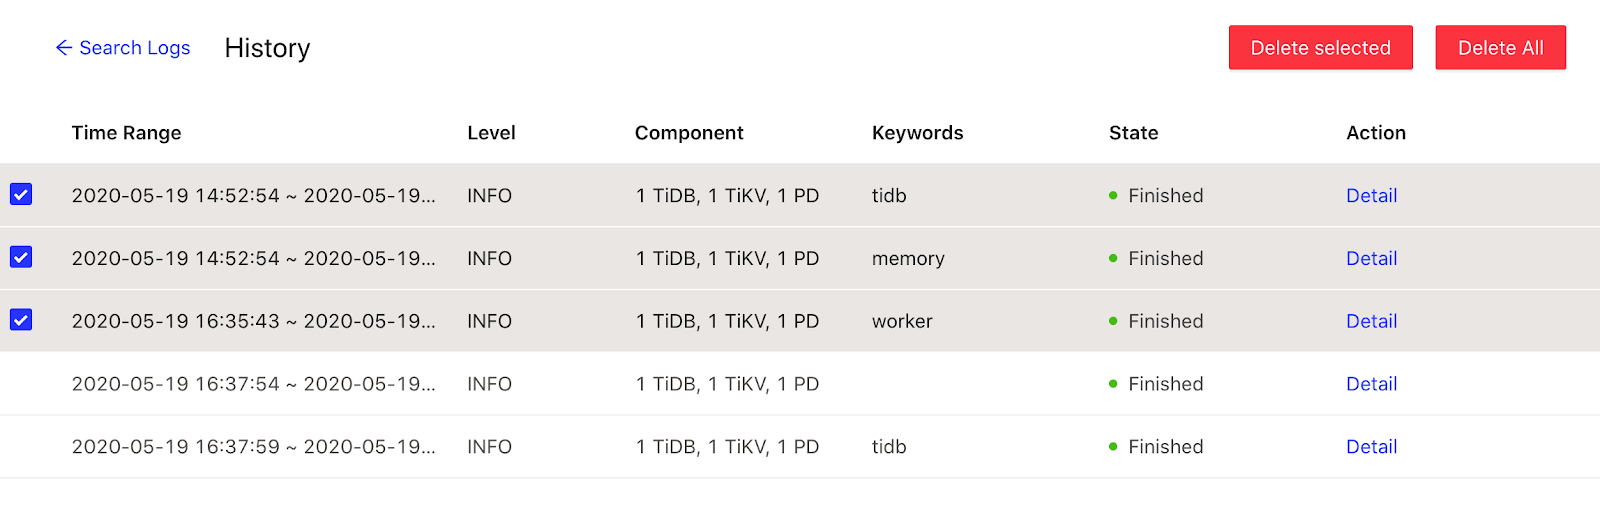Click the Component column header
The height and width of the screenshot is (505, 1600).
pyautogui.click(x=689, y=133)
